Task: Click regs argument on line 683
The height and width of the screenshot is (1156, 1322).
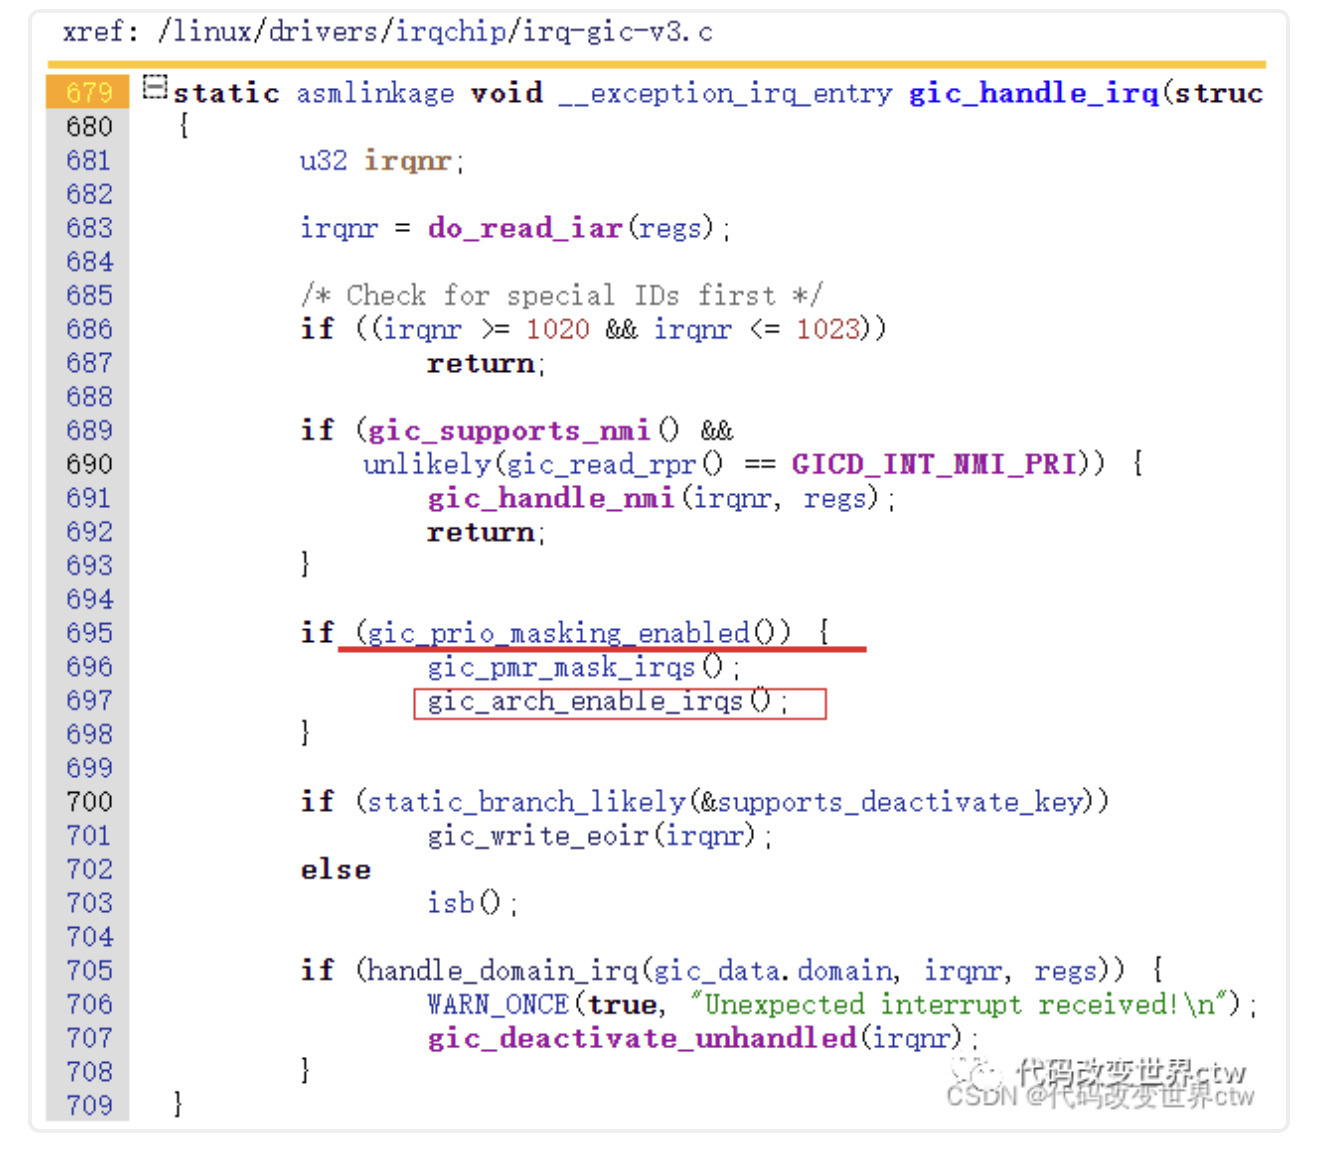Action: click(x=669, y=228)
